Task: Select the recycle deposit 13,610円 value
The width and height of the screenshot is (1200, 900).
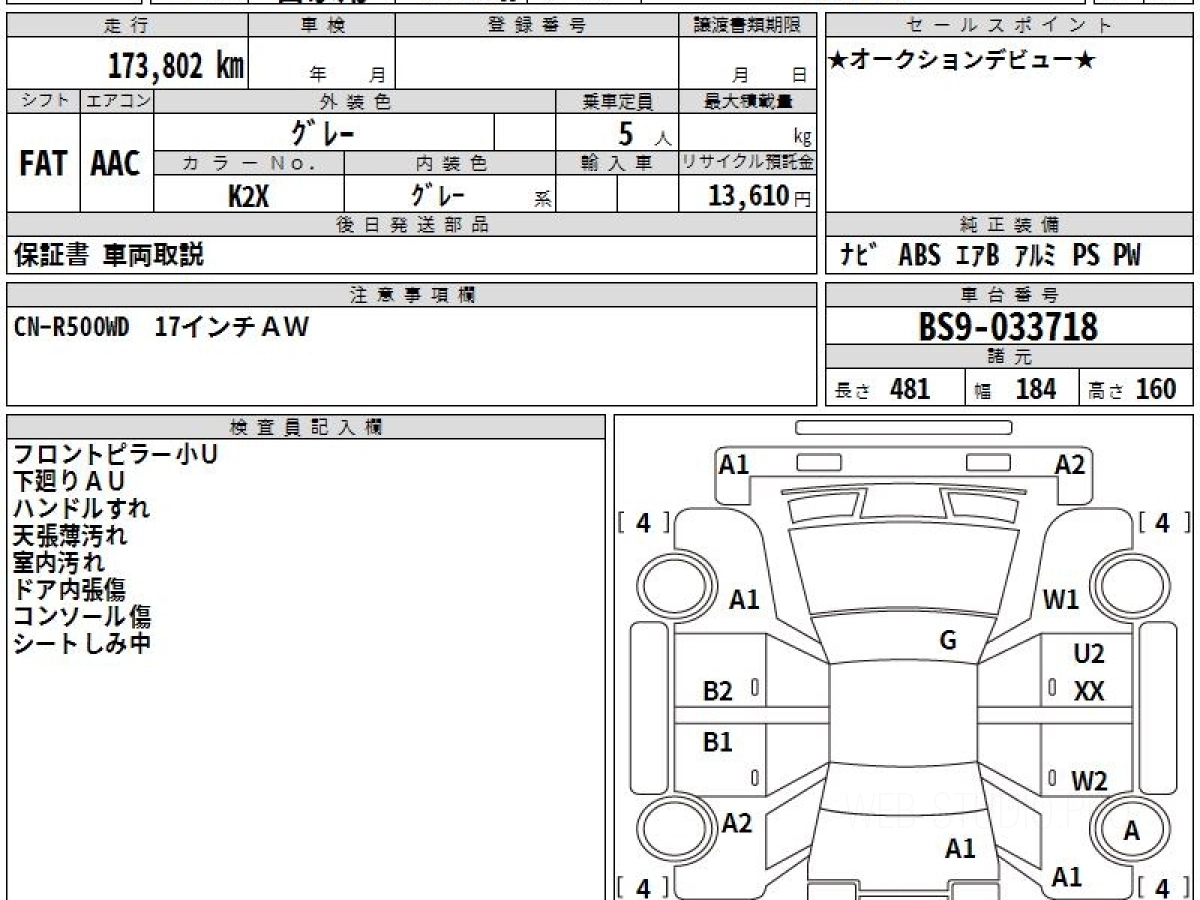Action: click(x=759, y=195)
